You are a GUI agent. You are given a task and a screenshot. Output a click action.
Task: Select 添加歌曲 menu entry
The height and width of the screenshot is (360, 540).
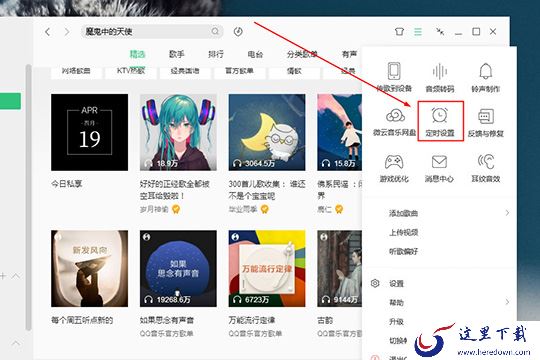tap(403, 213)
